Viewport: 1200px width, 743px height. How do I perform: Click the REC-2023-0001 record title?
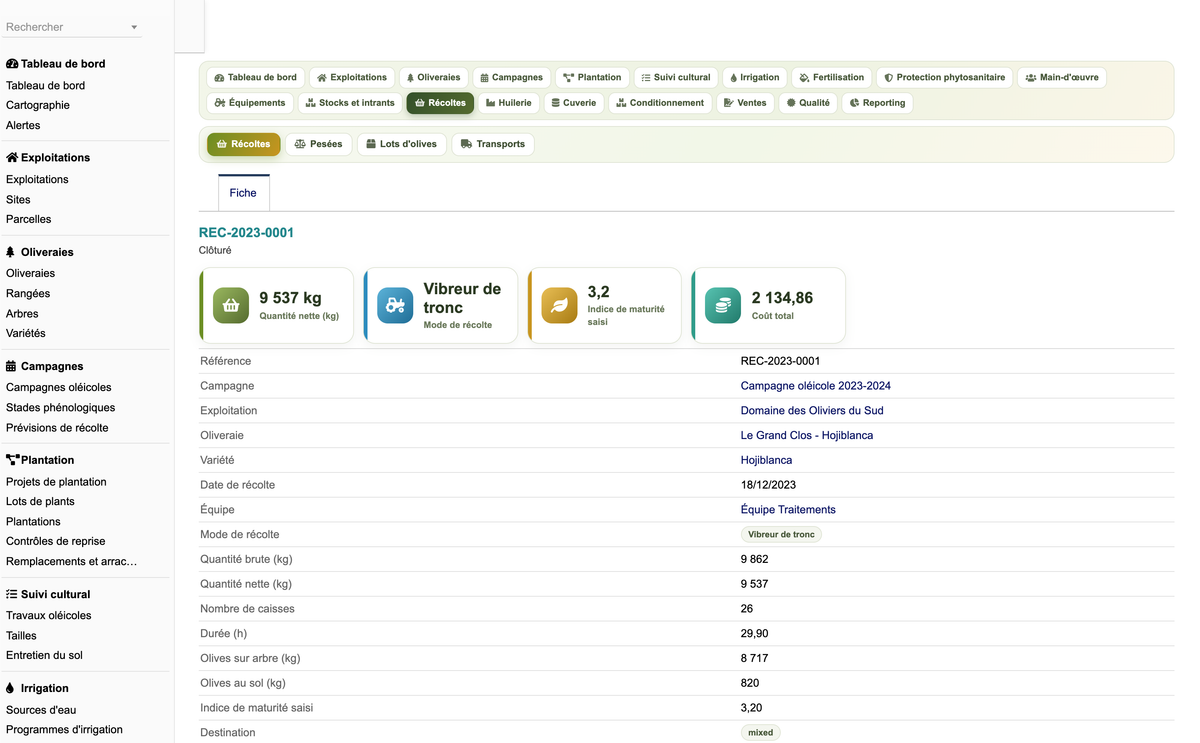pos(246,233)
